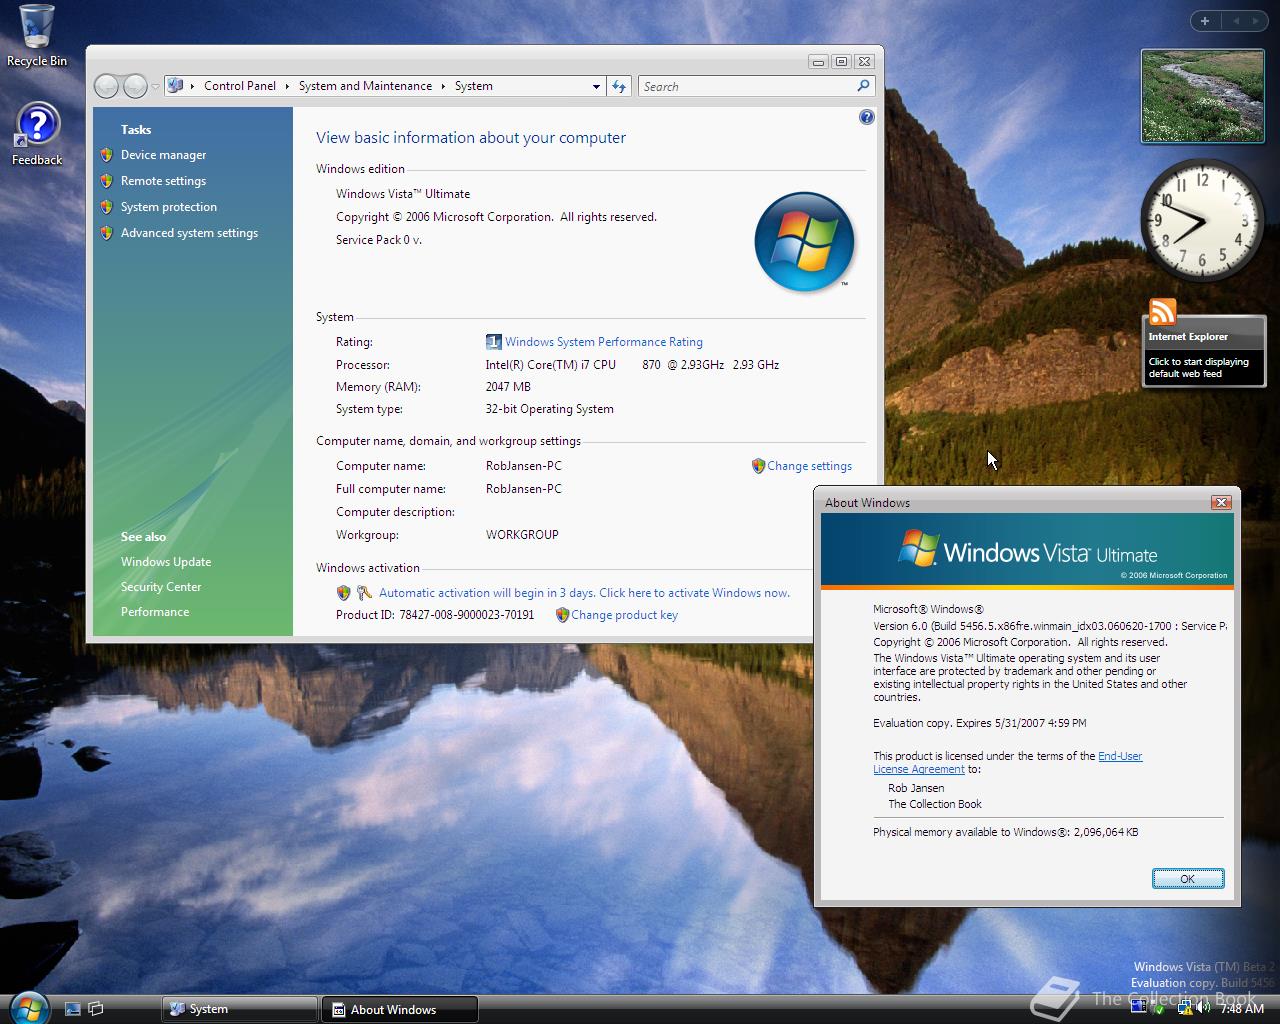
Task: Open the Recycle Bin
Action: pos(36,30)
